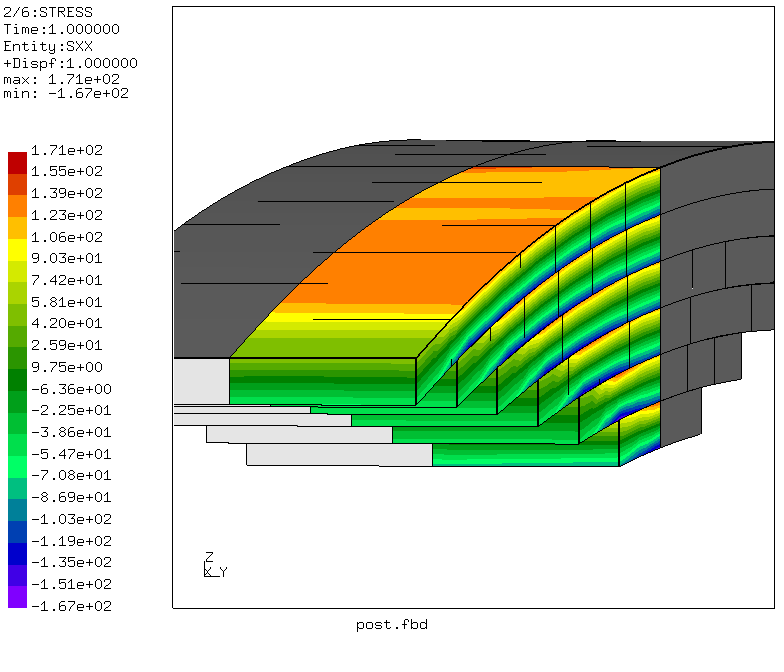Image resolution: width=784 pixels, height=672 pixels.
Task: Click the legend value 9.03e+01
Action: (x=66, y=258)
